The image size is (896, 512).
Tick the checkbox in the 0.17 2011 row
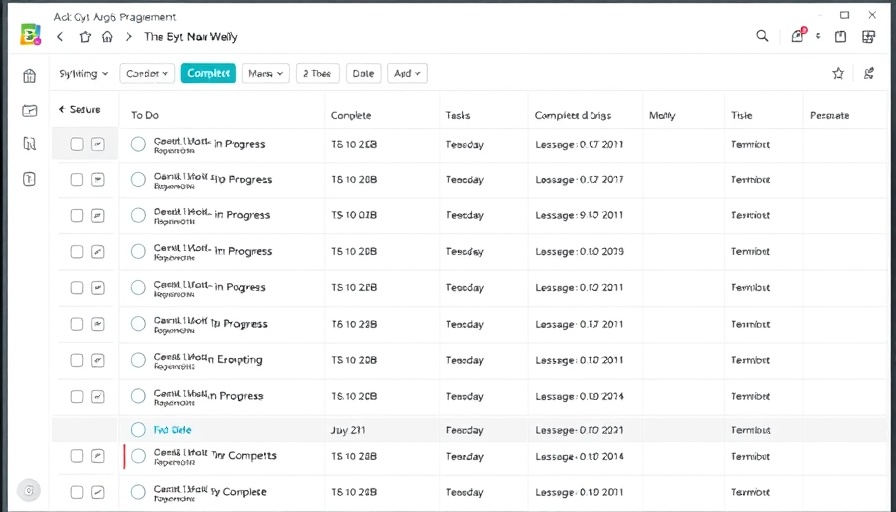[x=77, y=324]
